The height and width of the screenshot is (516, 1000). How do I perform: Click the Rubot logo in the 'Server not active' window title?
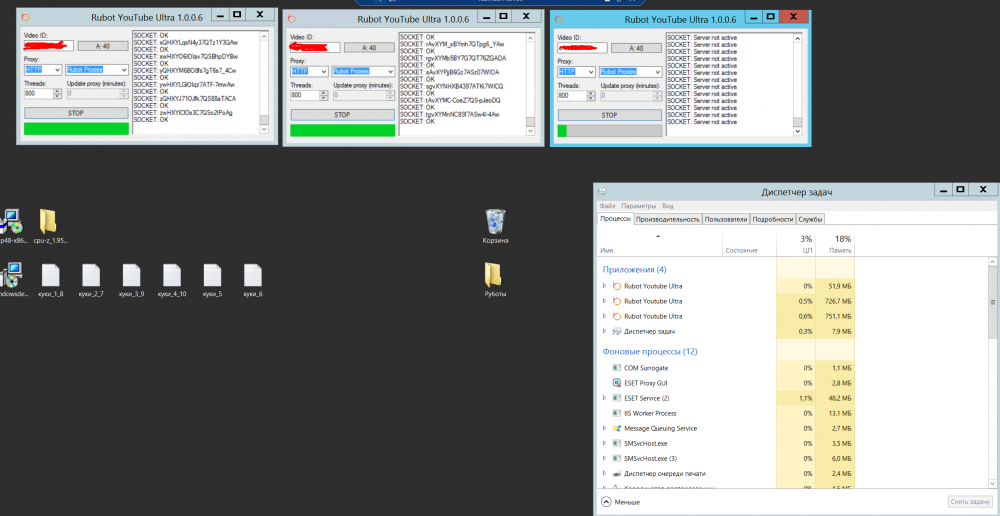560,18
